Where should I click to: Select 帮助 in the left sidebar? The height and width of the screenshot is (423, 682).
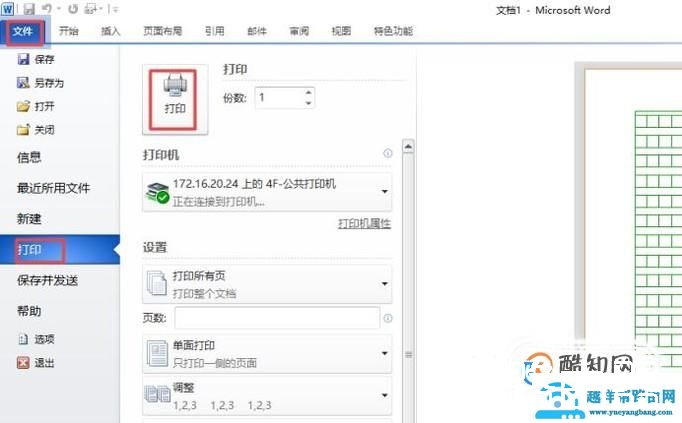tap(29, 311)
